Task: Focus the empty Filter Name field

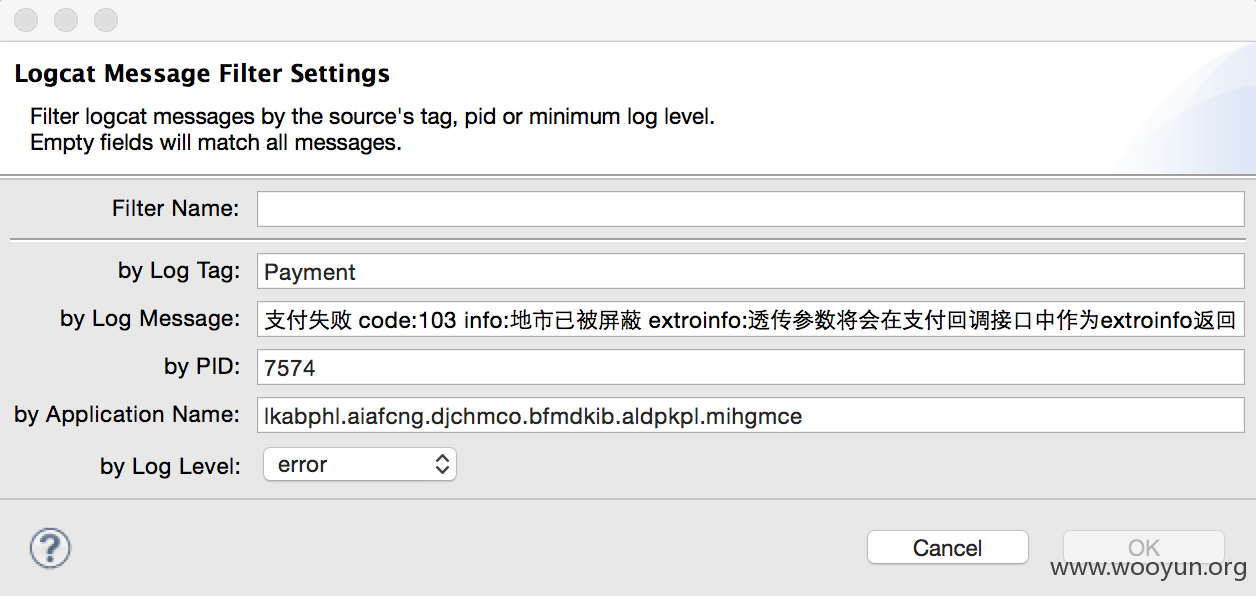Action: click(750, 209)
